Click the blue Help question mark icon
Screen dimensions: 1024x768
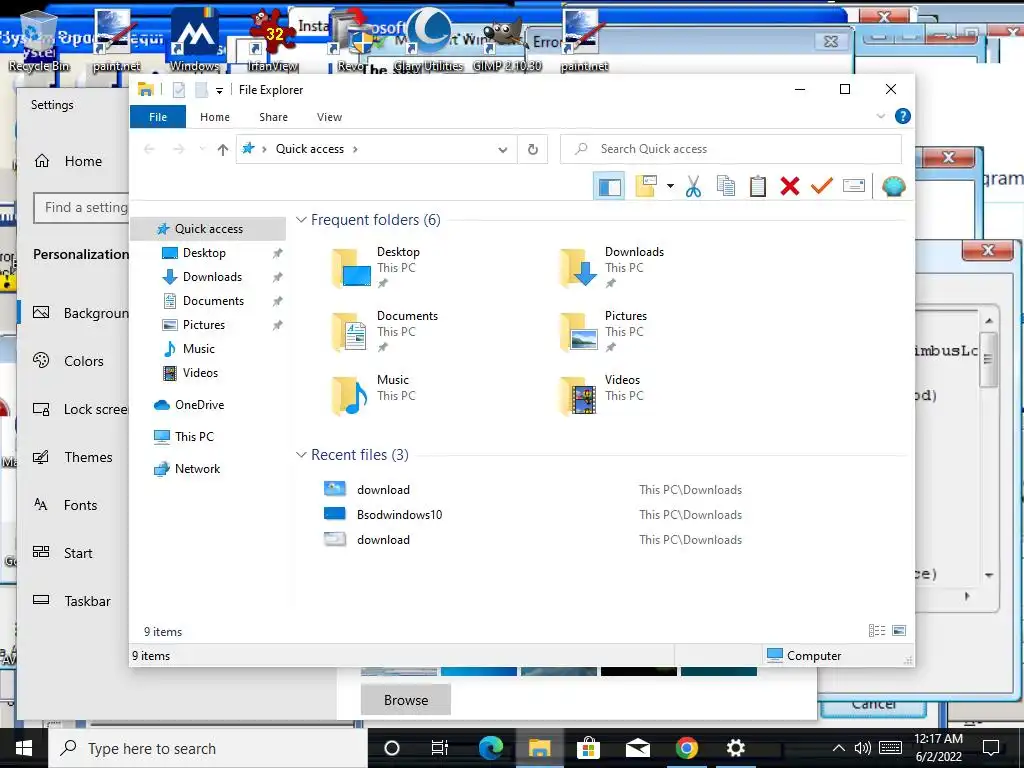click(x=903, y=116)
